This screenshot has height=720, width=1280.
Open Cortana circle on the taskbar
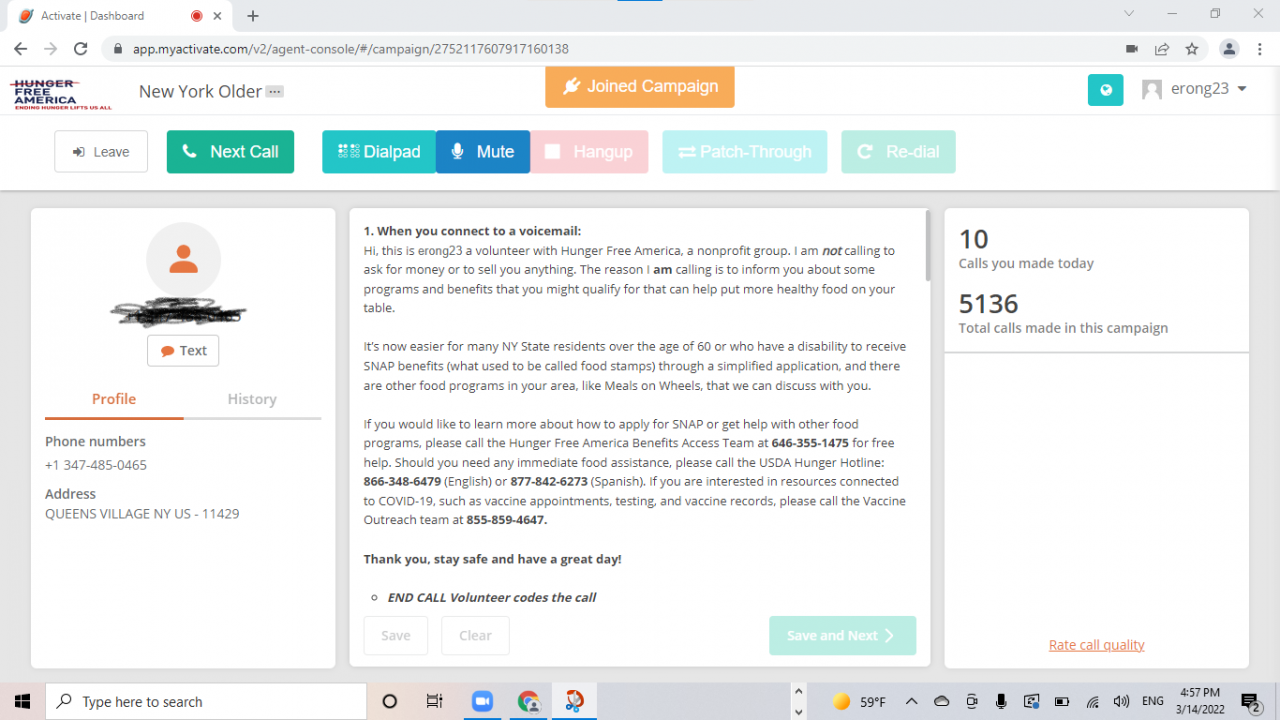pyautogui.click(x=390, y=701)
